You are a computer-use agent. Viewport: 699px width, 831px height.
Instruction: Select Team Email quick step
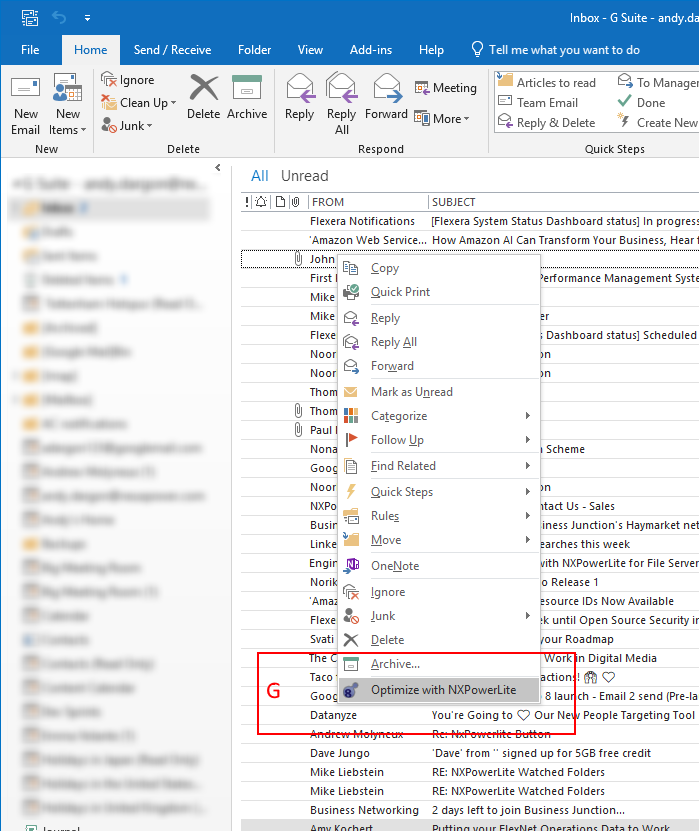pos(538,103)
